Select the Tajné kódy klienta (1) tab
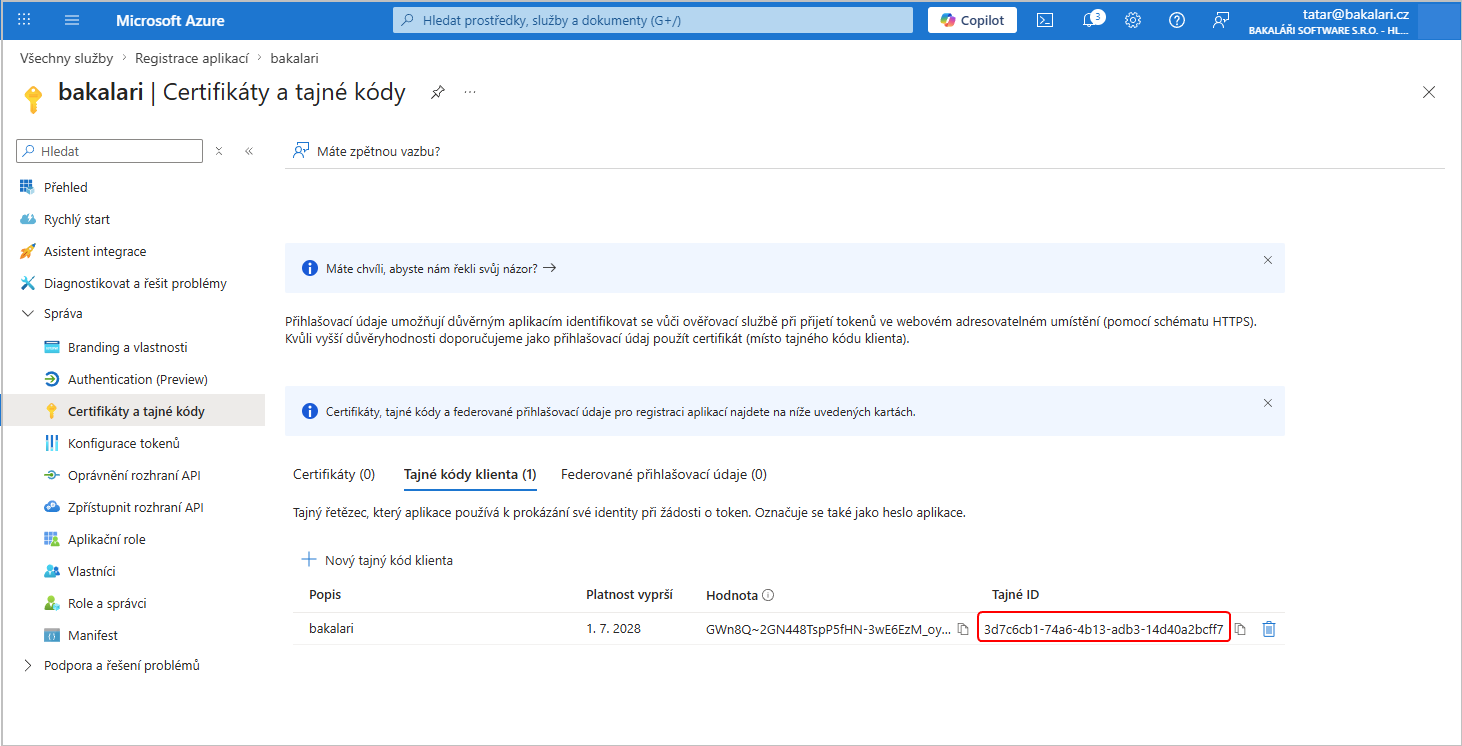Viewport: 1462px width, 746px height. pos(470,474)
